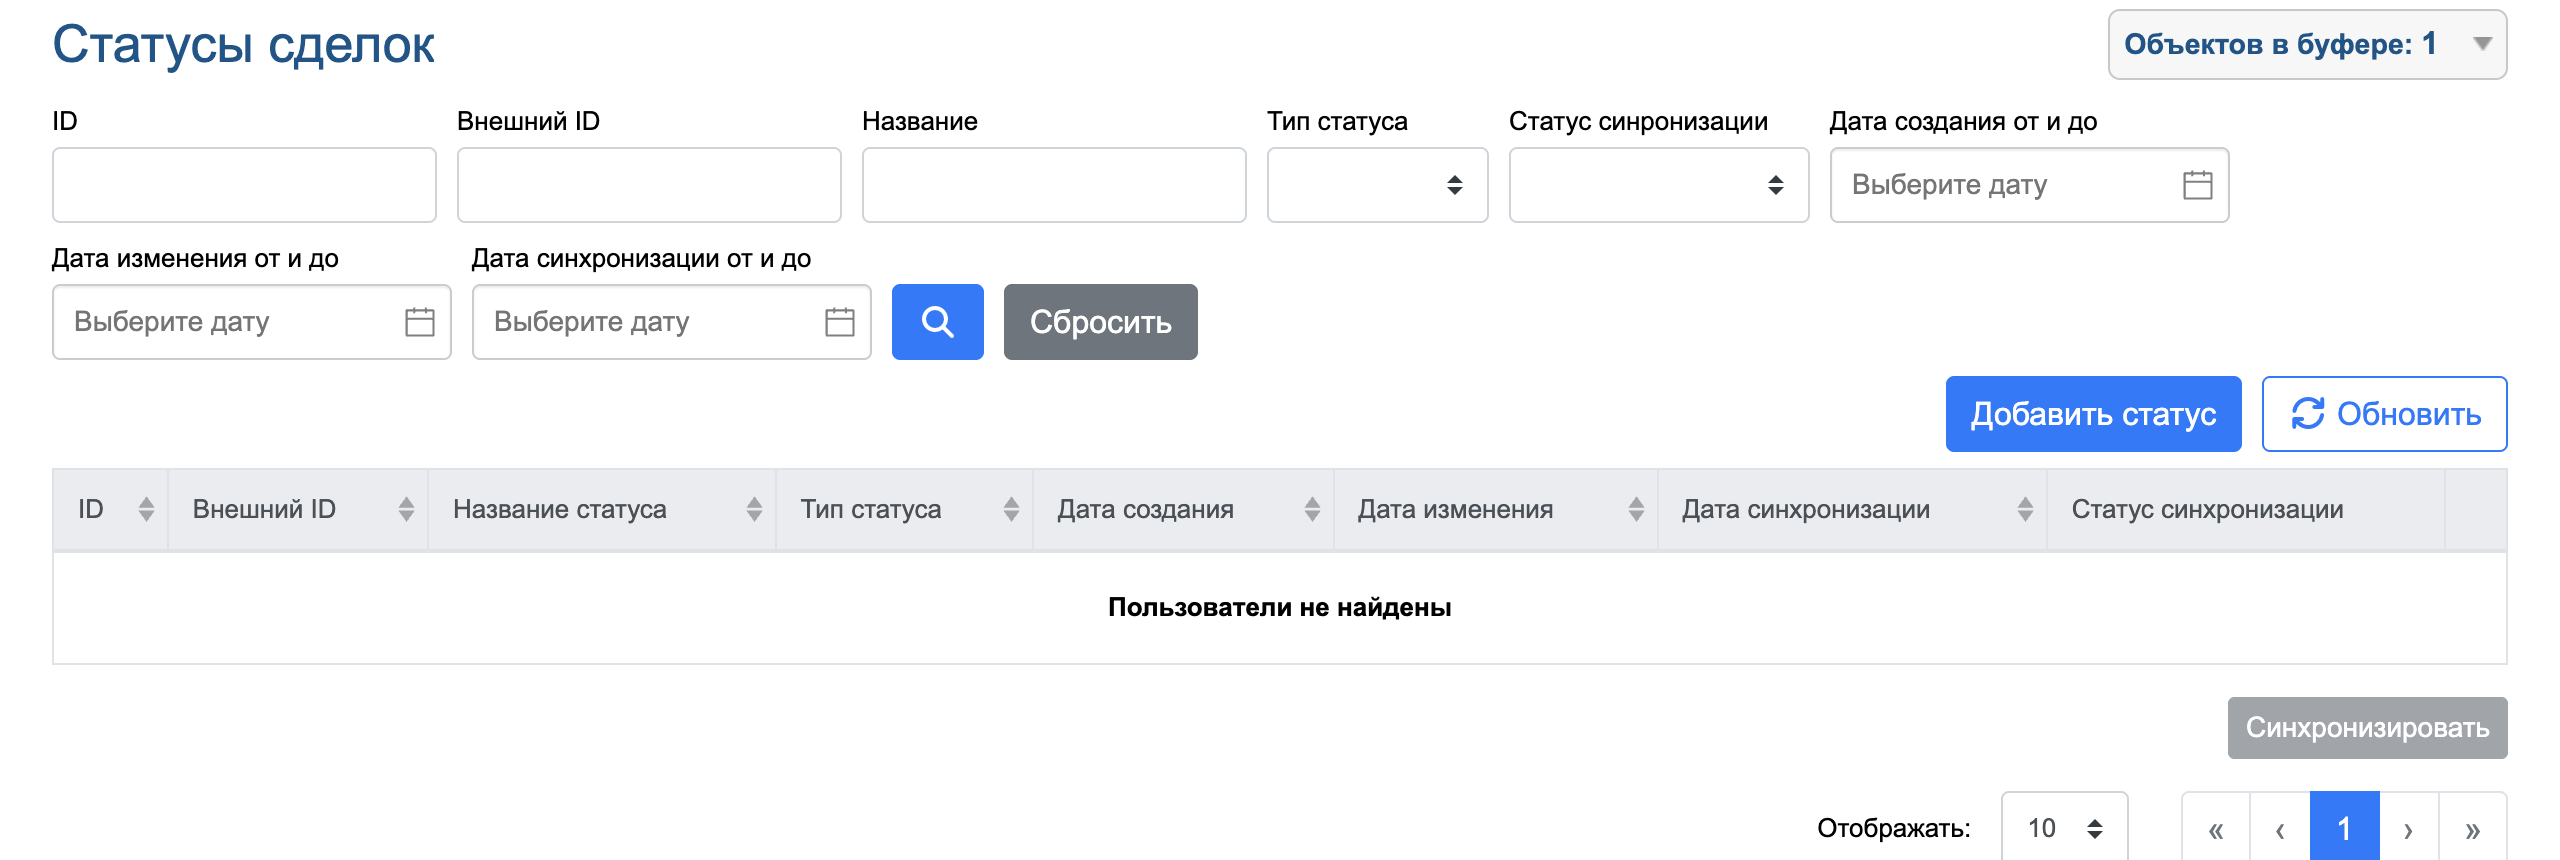Click the Статусы сделок page heading
Image resolution: width=2560 pixels, height=860 pixels.
[x=243, y=45]
